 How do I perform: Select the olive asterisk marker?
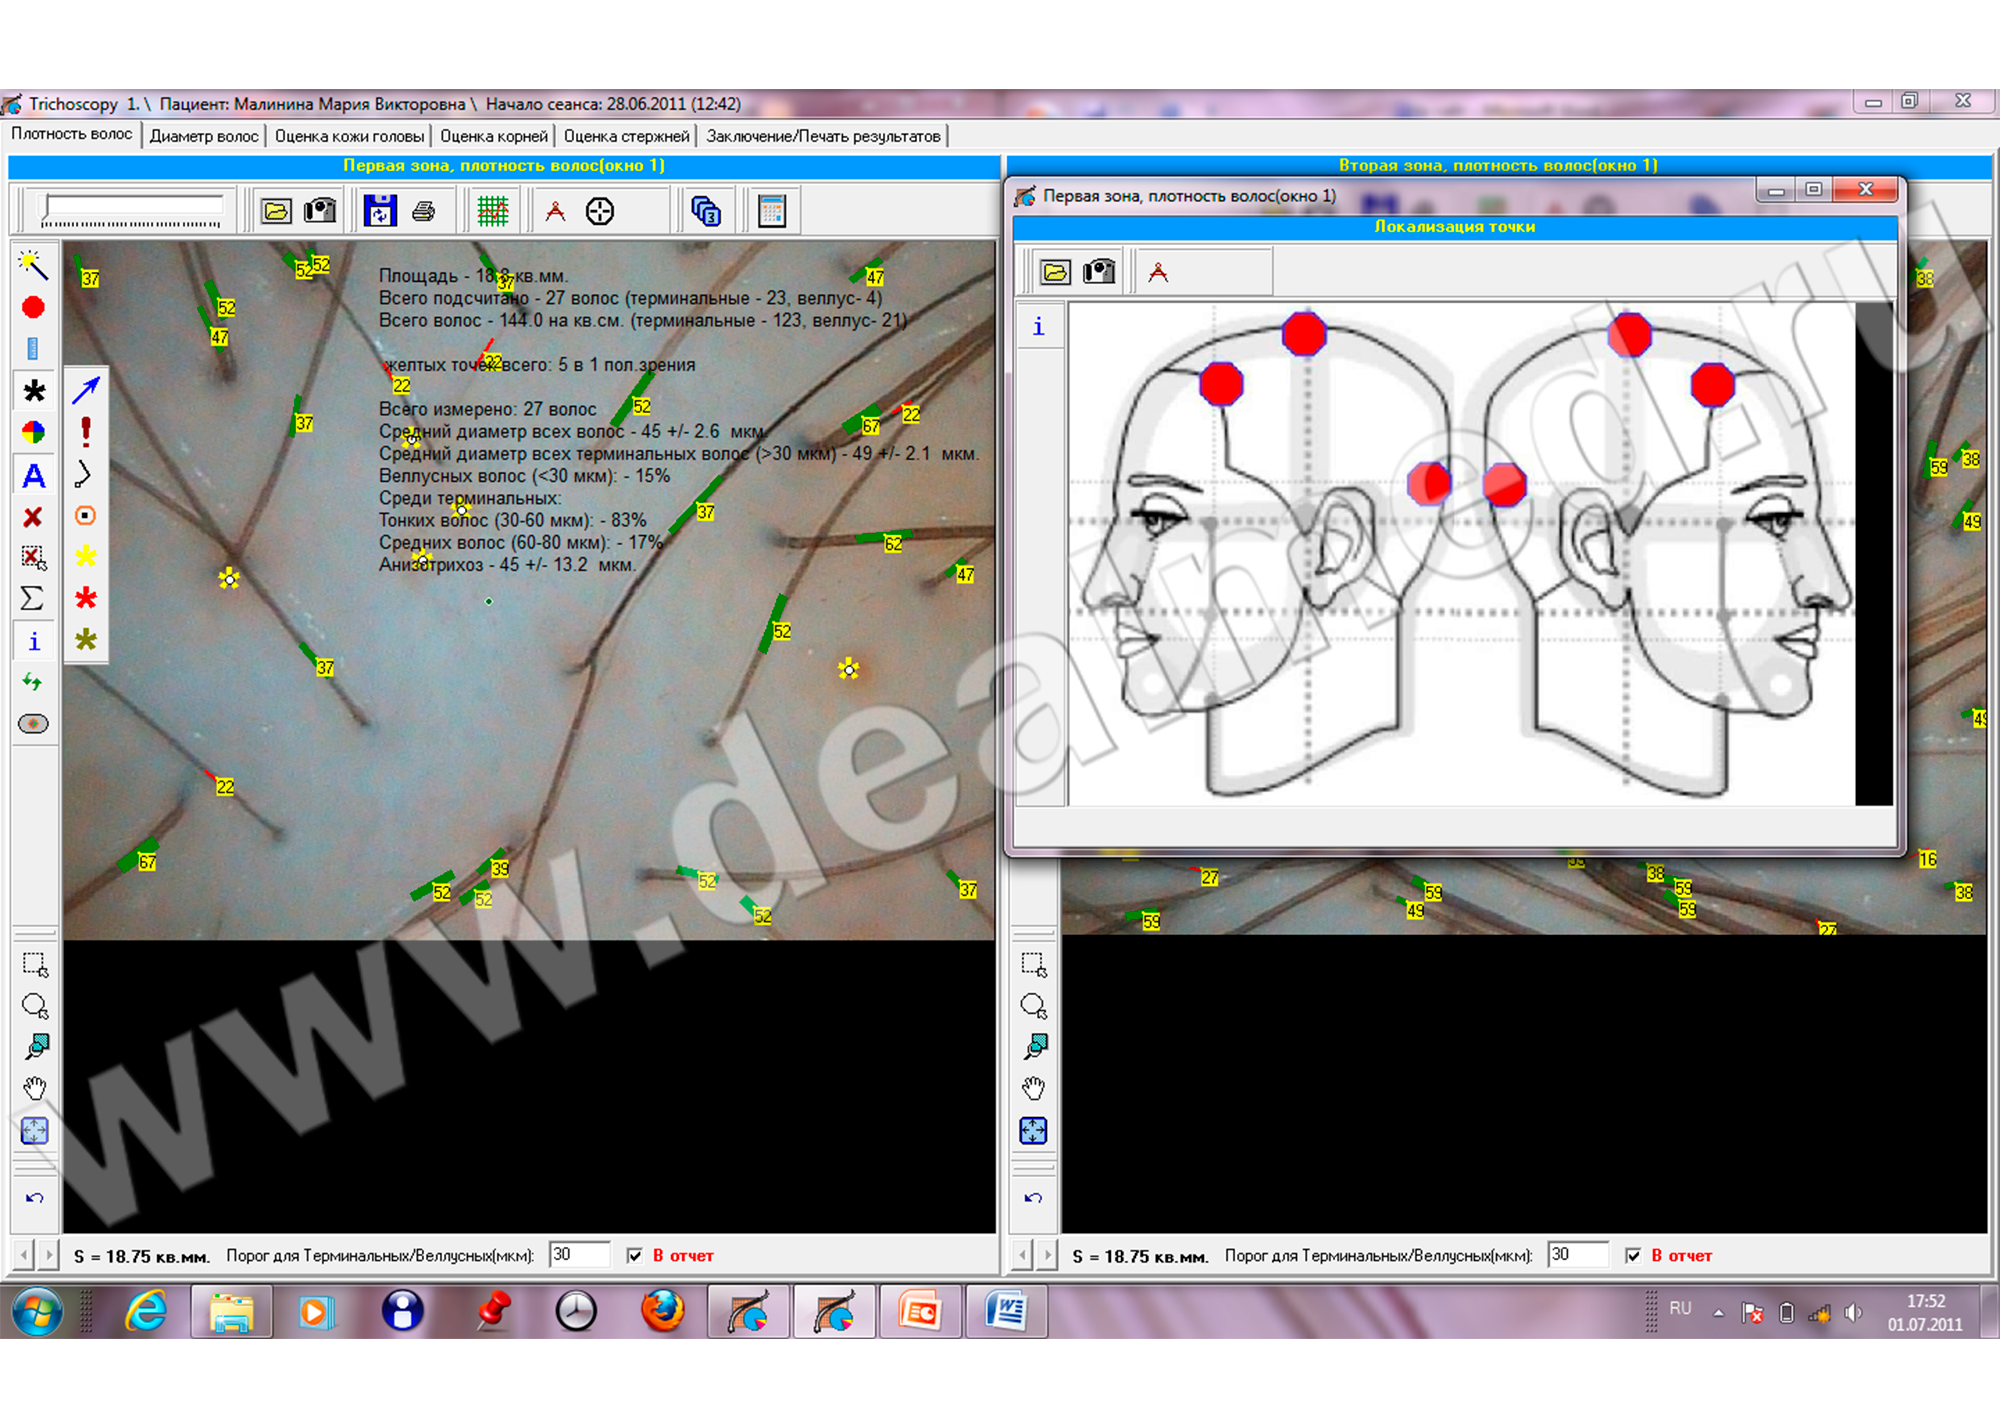coord(86,640)
